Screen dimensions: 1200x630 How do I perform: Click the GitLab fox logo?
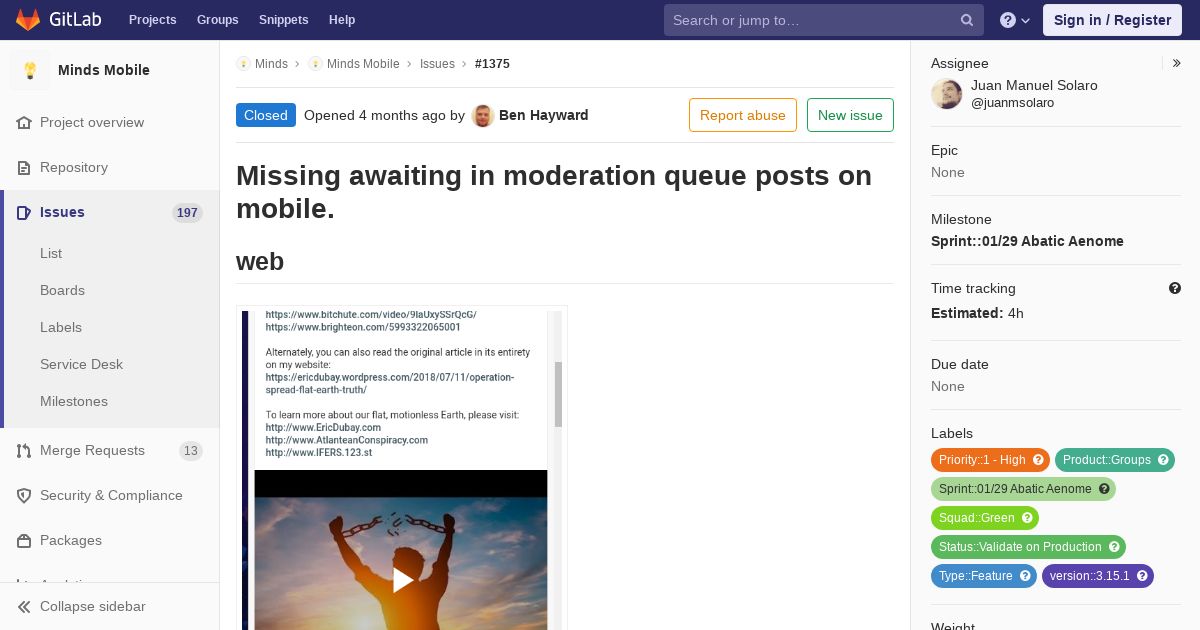28,19
